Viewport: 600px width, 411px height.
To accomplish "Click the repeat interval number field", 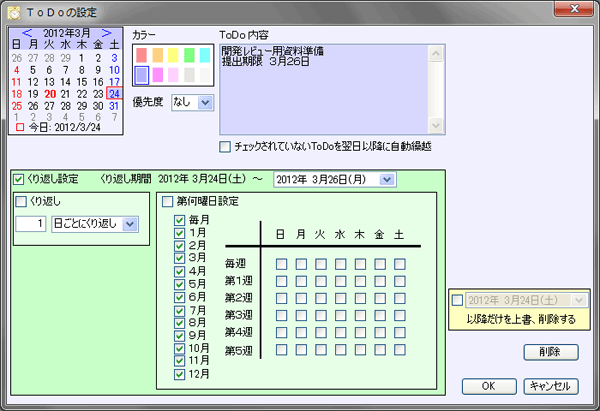I will pos(31,224).
